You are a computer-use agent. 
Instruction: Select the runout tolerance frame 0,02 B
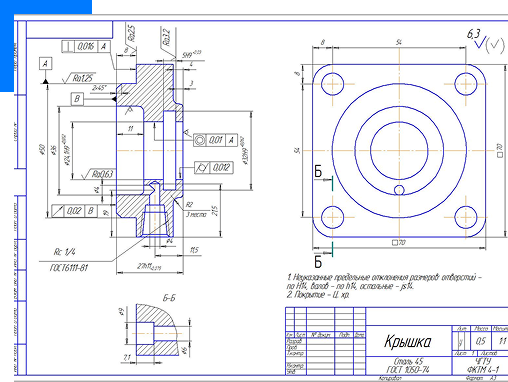(x=75, y=211)
